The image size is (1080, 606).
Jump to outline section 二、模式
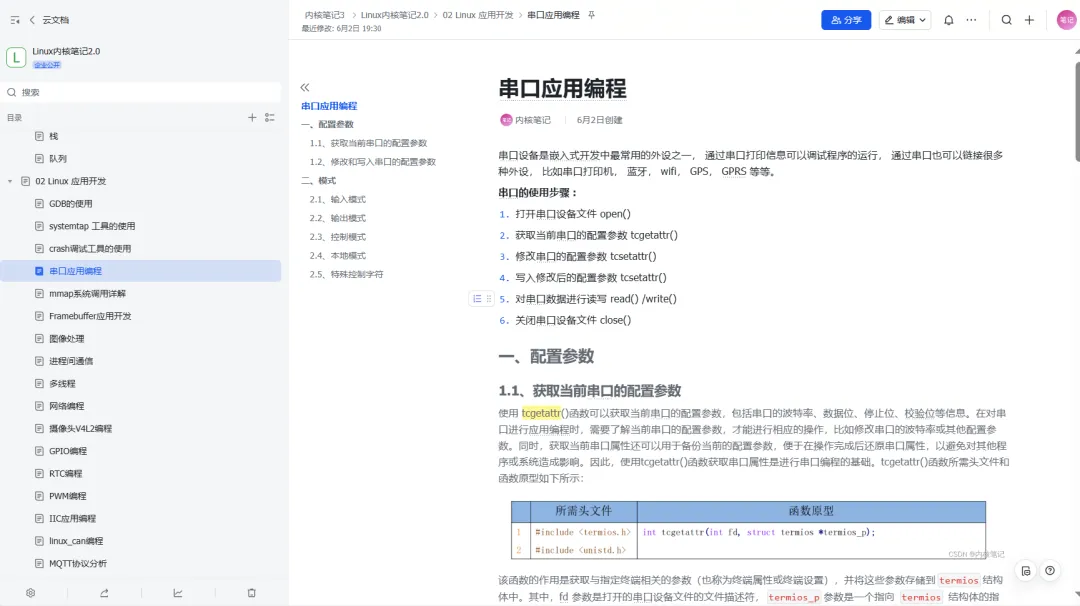coord(319,181)
